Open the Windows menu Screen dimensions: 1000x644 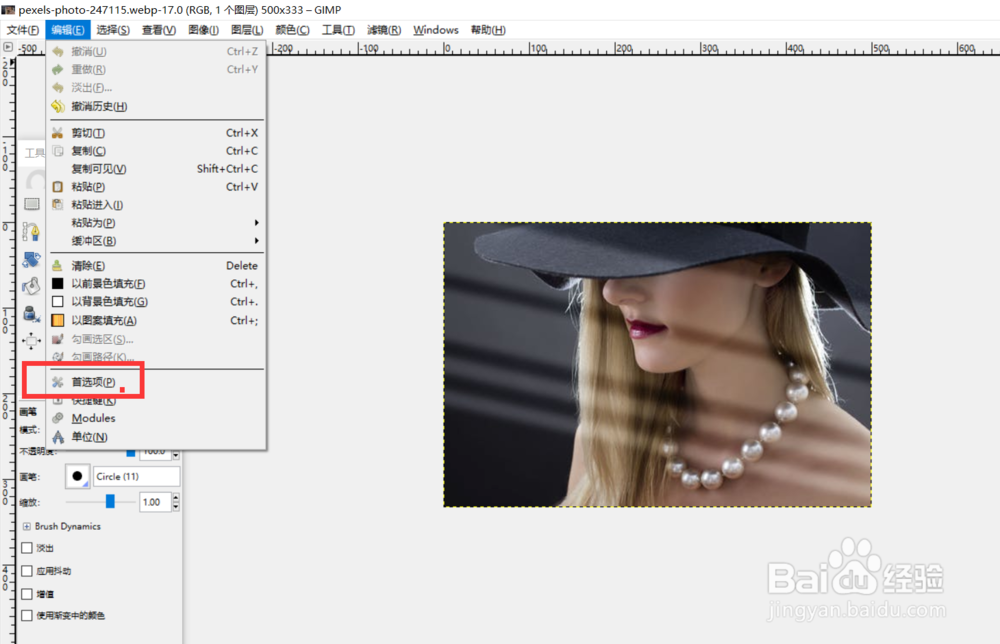[436, 30]
